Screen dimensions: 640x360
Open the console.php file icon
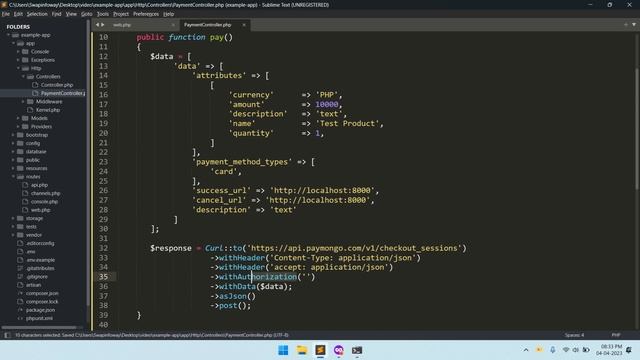point(25,202)
